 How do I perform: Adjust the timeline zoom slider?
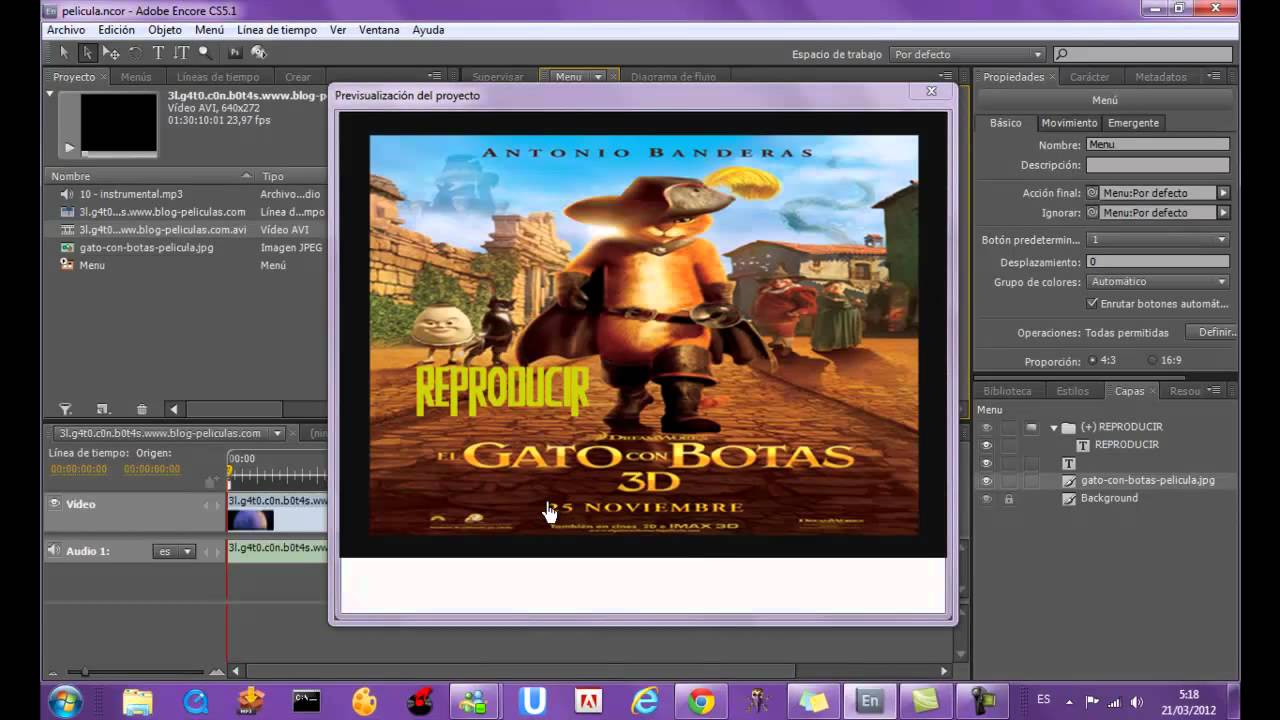(x=84, y=672)
